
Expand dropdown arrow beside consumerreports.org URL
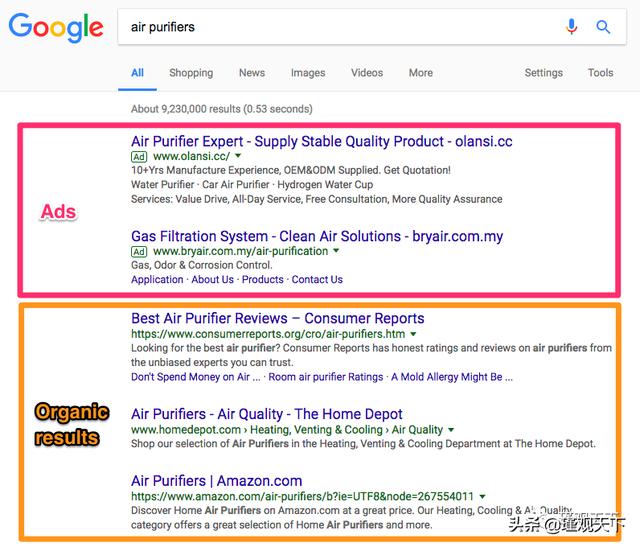[x=413, y=334]
